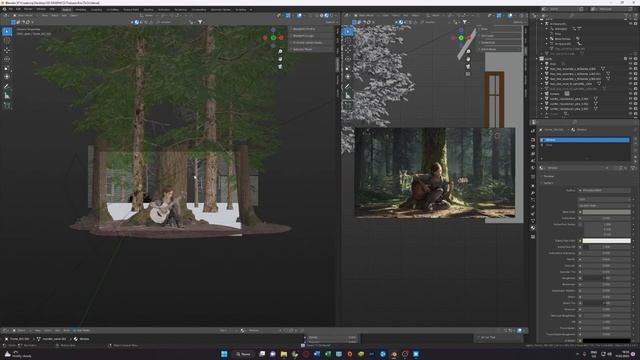Image resolution: width=640 pixels, height=360 pixels.
Task: Select the Rotate tool in left viewport
Action: [7, 59]
